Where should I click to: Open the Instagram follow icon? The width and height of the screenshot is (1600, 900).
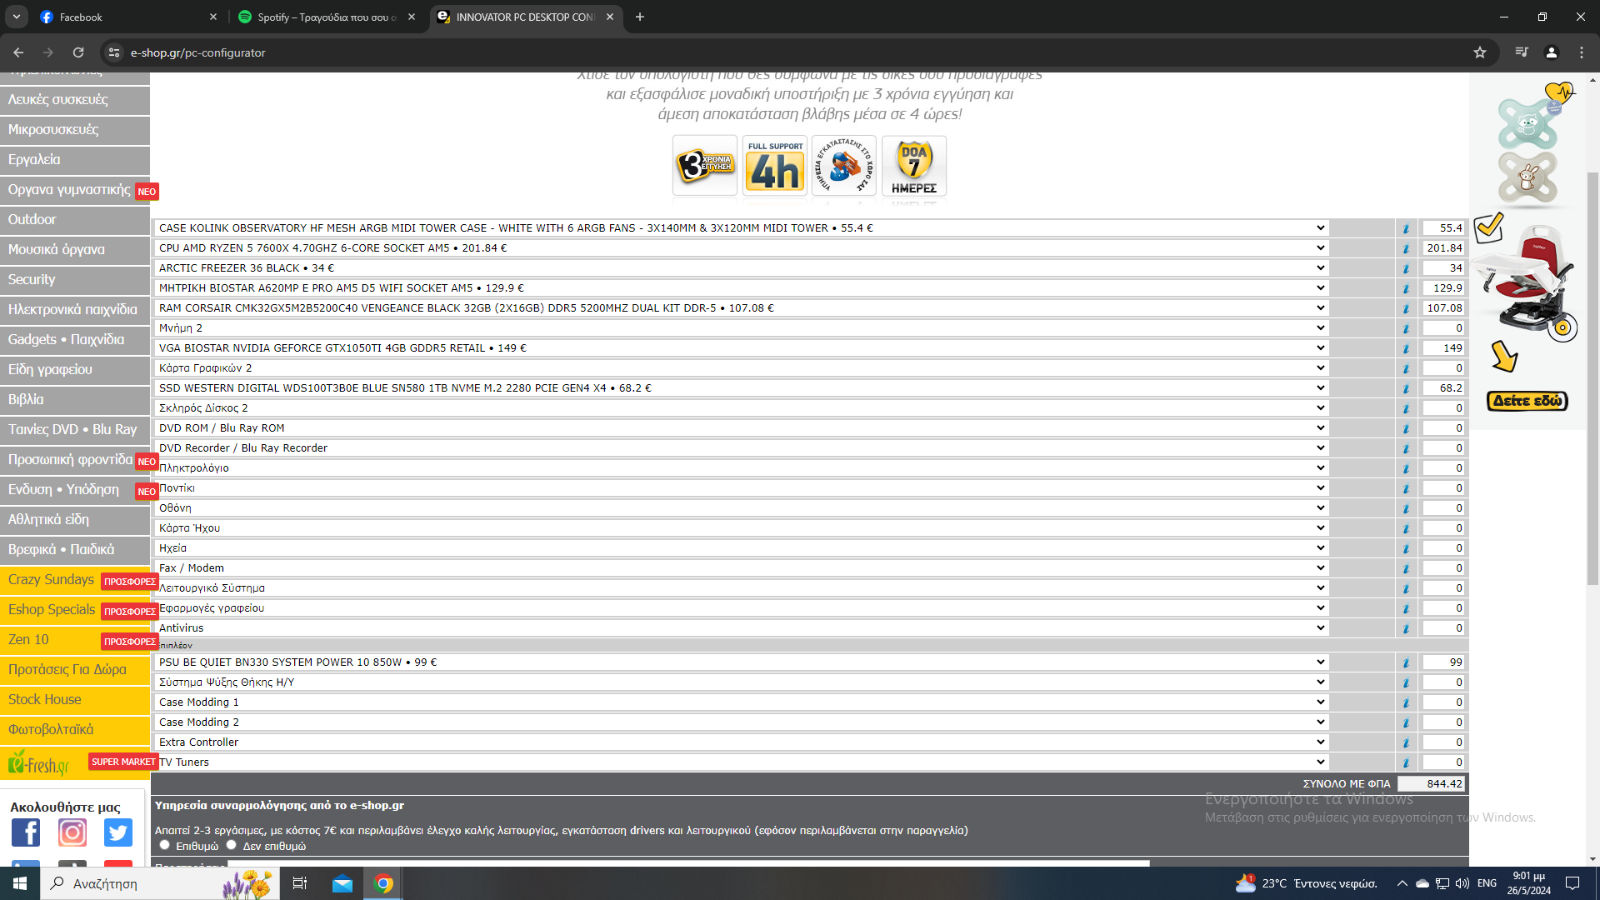click(72, 832)
